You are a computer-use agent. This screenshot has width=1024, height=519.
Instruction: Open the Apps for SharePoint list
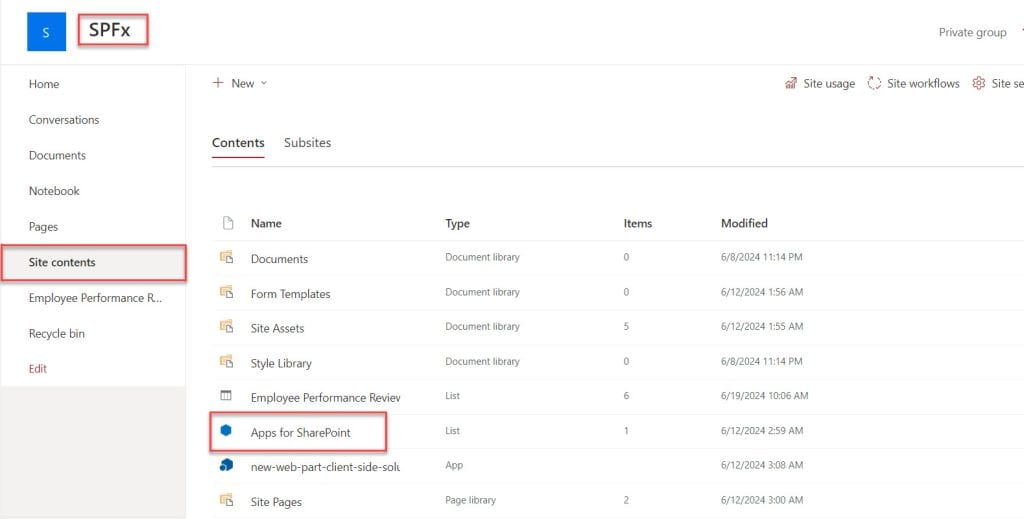coord(301,432)
